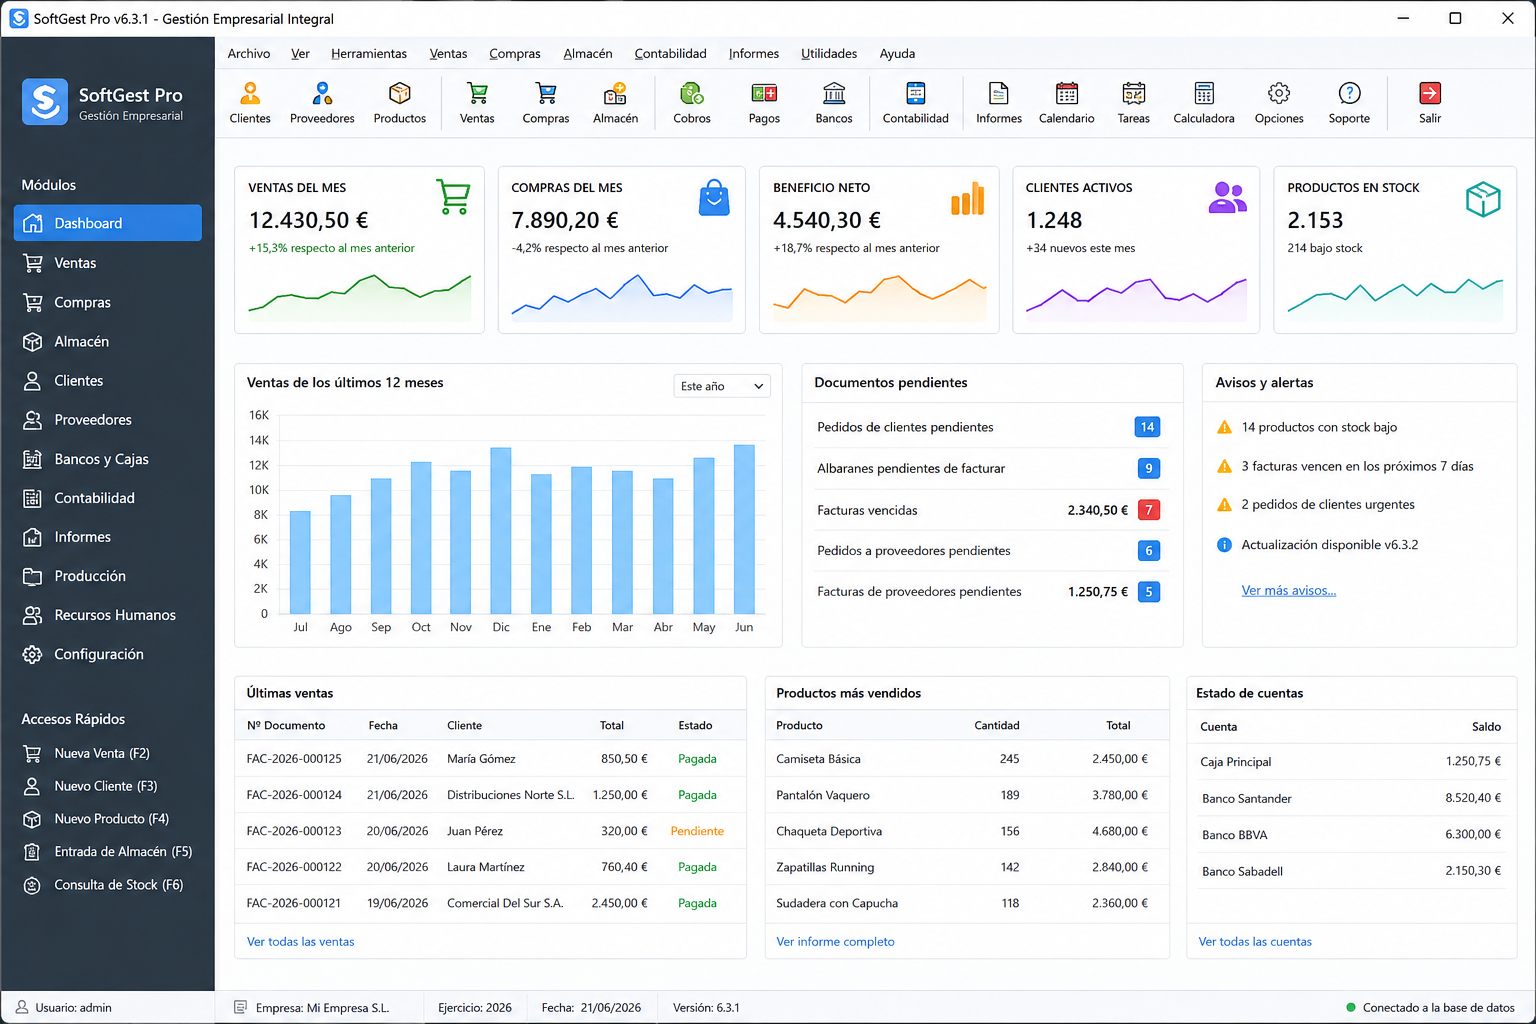Open the Herramientas menu
The width and height of the screenshot is (1536, 1024).
pos(369,54)
